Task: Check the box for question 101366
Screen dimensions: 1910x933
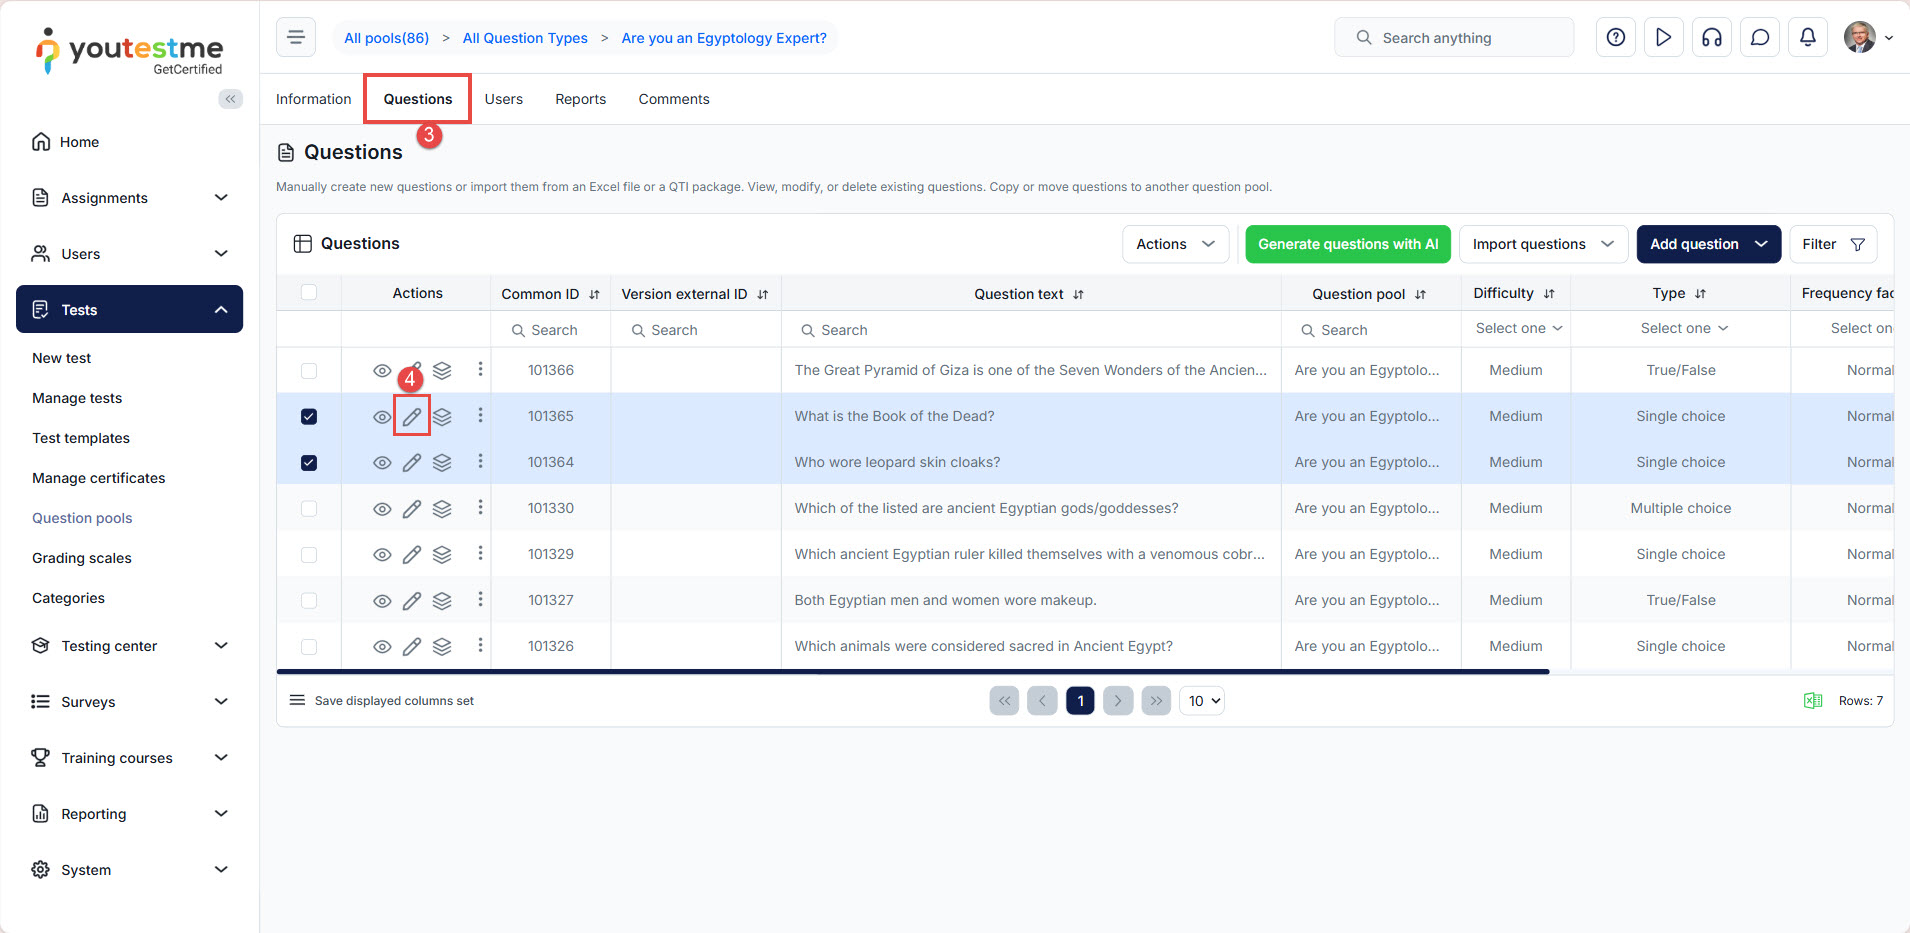Action: [x=309, y=371]
